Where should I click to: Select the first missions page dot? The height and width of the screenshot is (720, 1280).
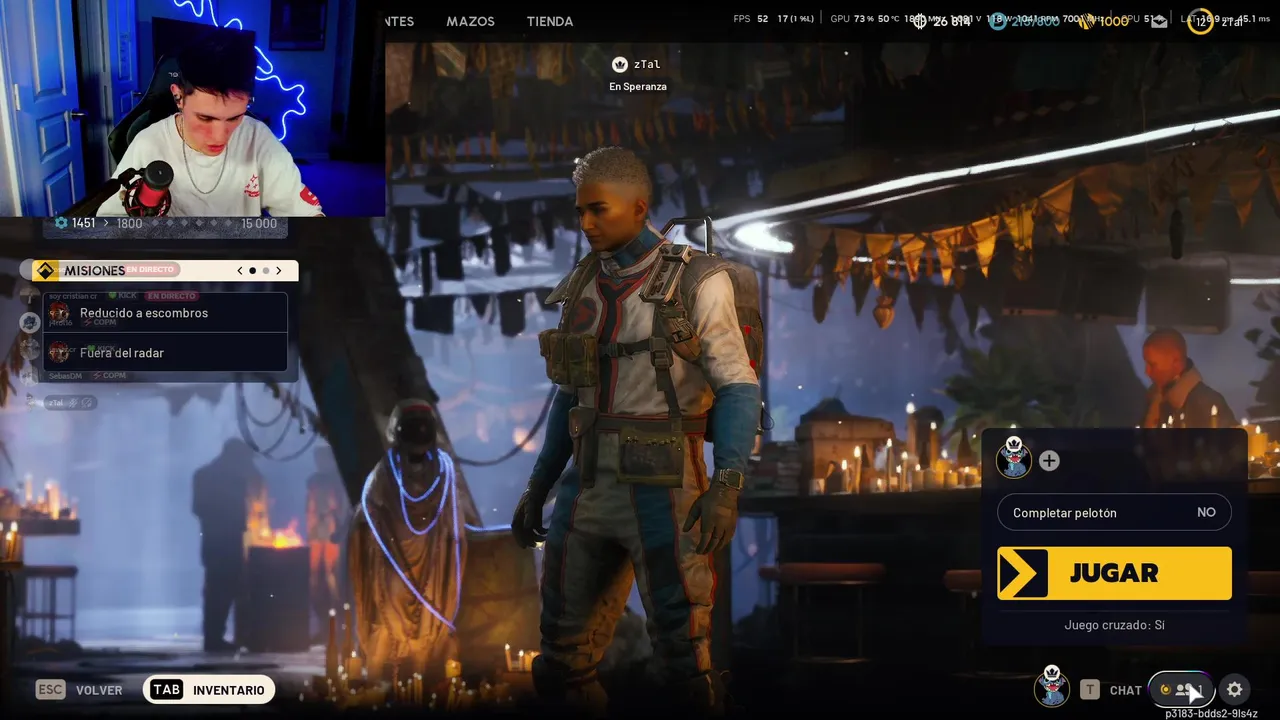pyautogui.click(x=252, y=270)
